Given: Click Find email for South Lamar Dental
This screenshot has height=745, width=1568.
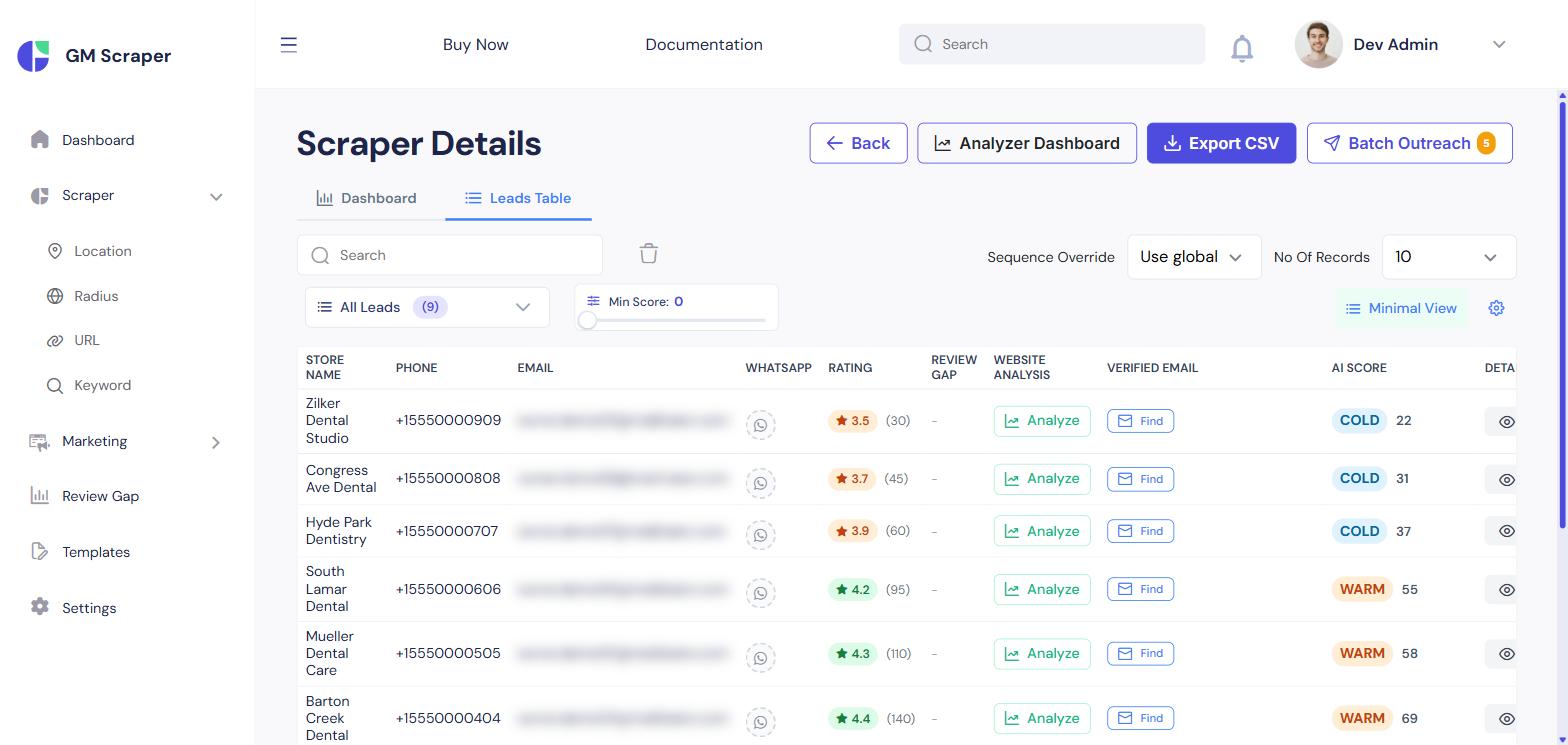Looking at the screenshot, I should pos(1140,589).
